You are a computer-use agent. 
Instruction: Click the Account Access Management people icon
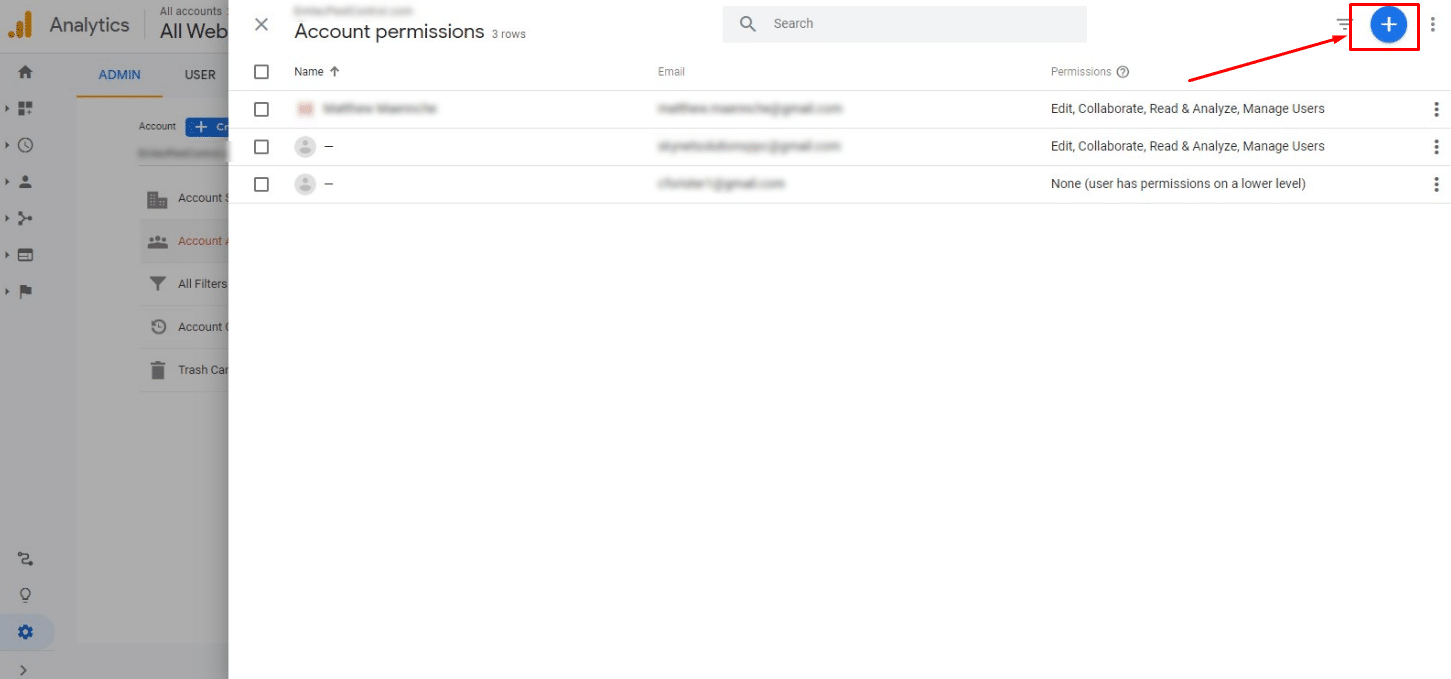(157, 241)
